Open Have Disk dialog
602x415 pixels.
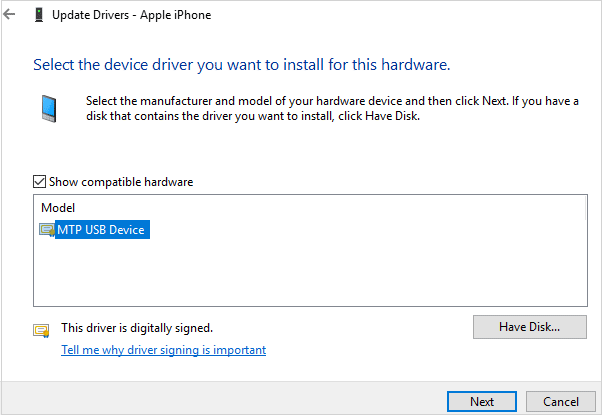coord(529,327)
